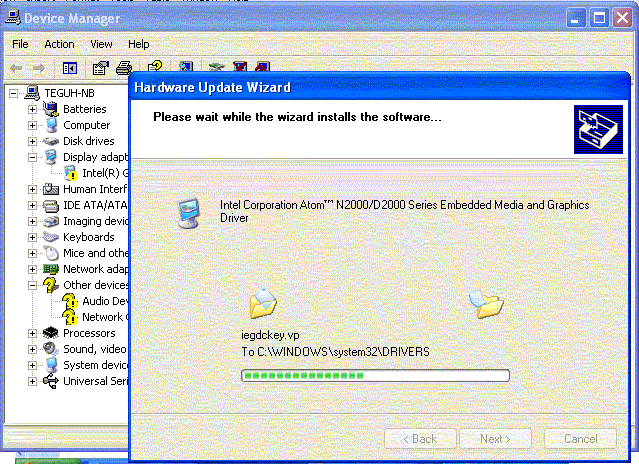Image resolution: width=639 pixels, height=464 pixels.
Task: Select the TEGUH-NB computer icon
Action: tap(32, 93)
